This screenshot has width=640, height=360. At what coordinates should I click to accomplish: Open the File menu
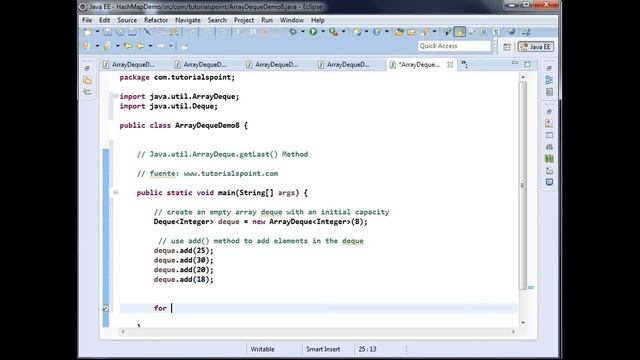(87, 20)
